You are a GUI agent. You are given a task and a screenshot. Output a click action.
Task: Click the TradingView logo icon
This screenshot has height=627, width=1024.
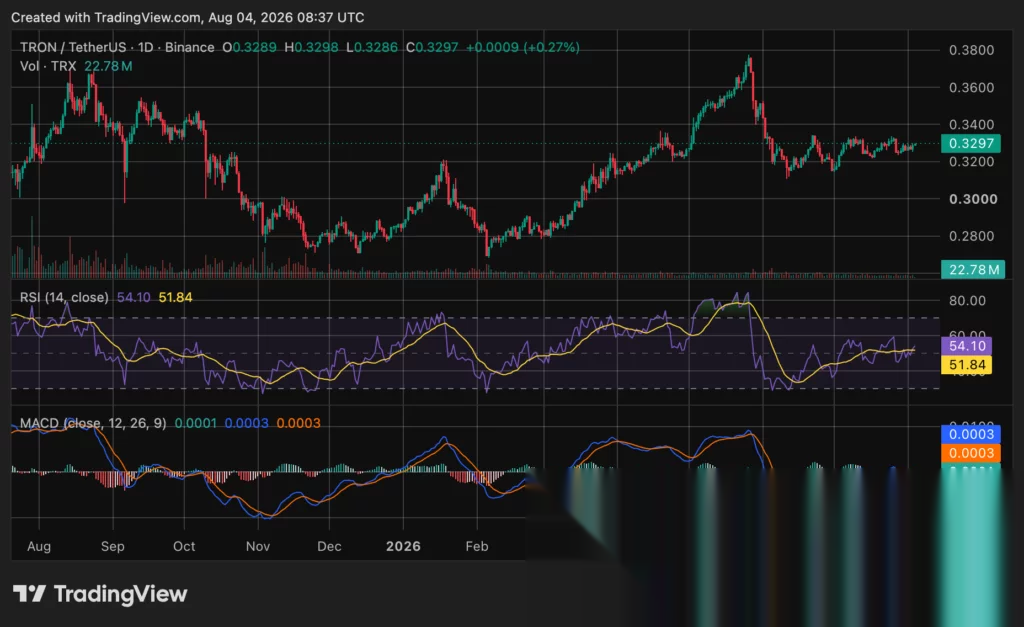coord(29,594)
